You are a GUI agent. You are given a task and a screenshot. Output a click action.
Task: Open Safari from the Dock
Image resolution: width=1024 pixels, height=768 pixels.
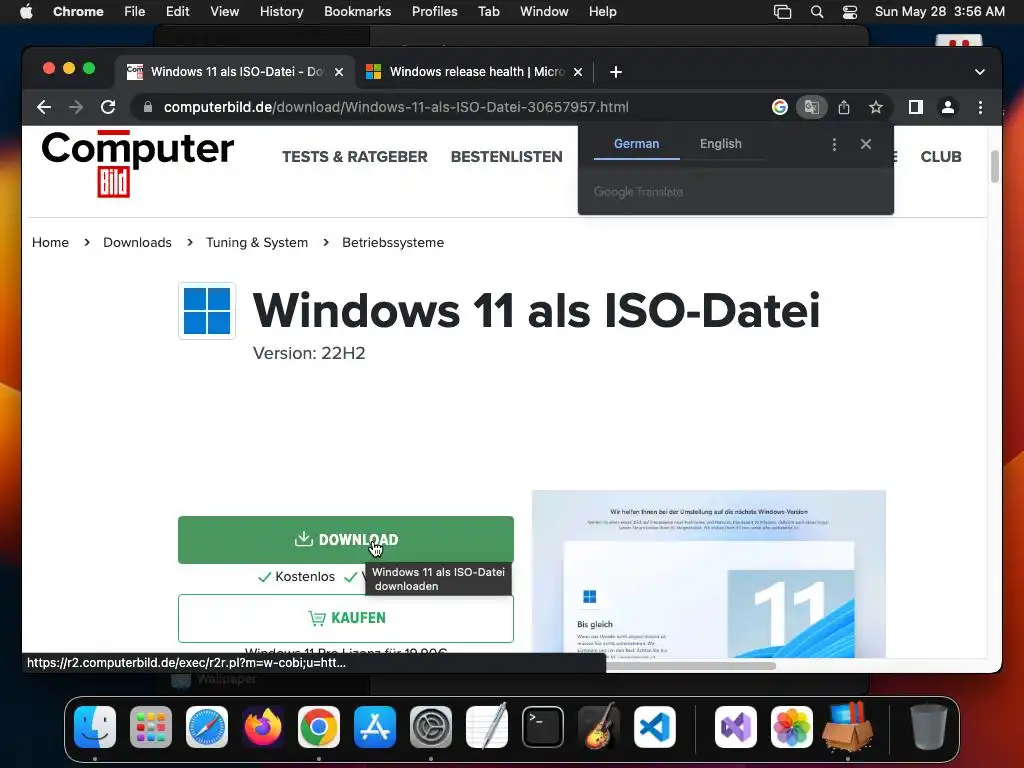tap(207, 727)
